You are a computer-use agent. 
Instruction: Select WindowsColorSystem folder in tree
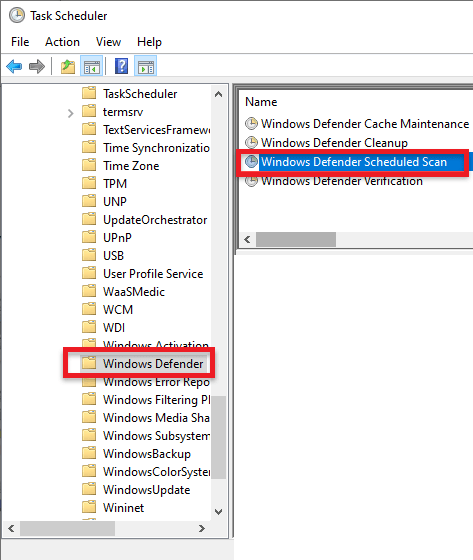[x=156, y=471]
